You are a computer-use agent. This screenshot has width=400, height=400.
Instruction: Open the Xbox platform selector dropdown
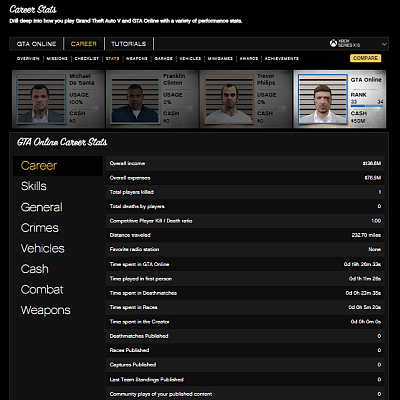tap(358, 44)
